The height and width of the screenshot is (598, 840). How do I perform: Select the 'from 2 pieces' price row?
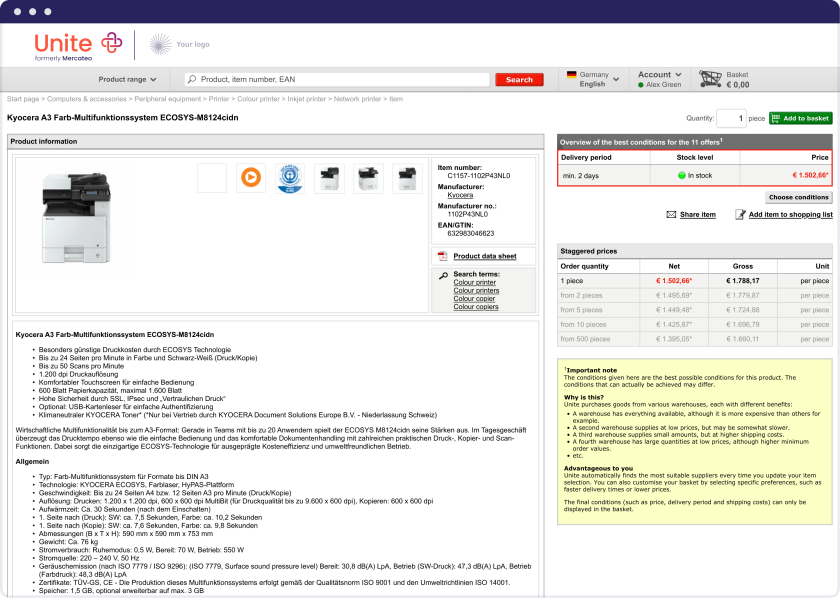coord(695,295)
